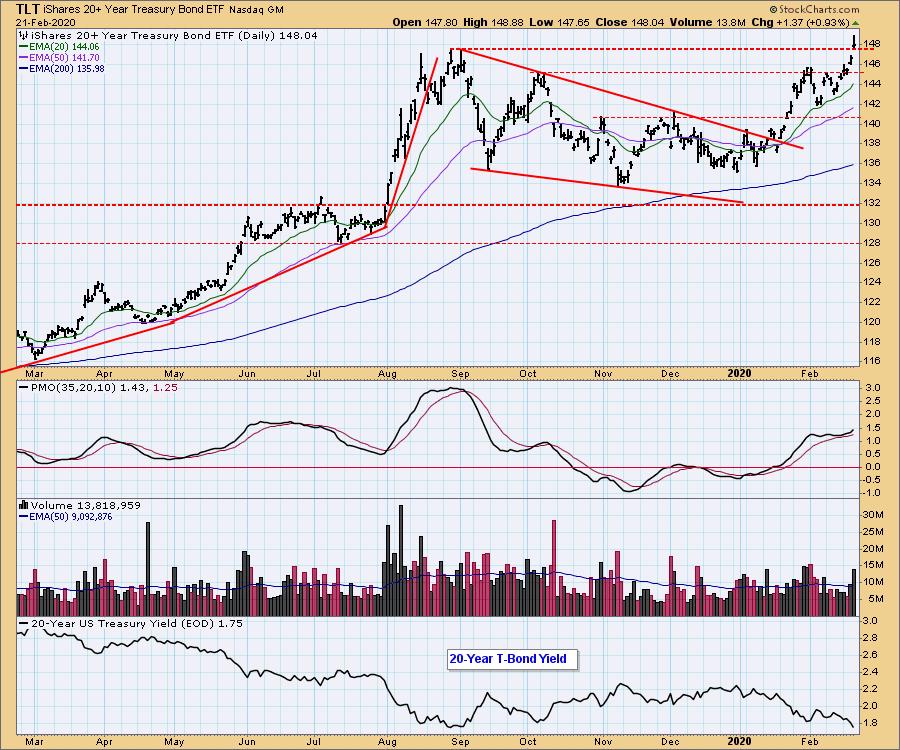Click the 5M volume axis label

tap(876, 599)
